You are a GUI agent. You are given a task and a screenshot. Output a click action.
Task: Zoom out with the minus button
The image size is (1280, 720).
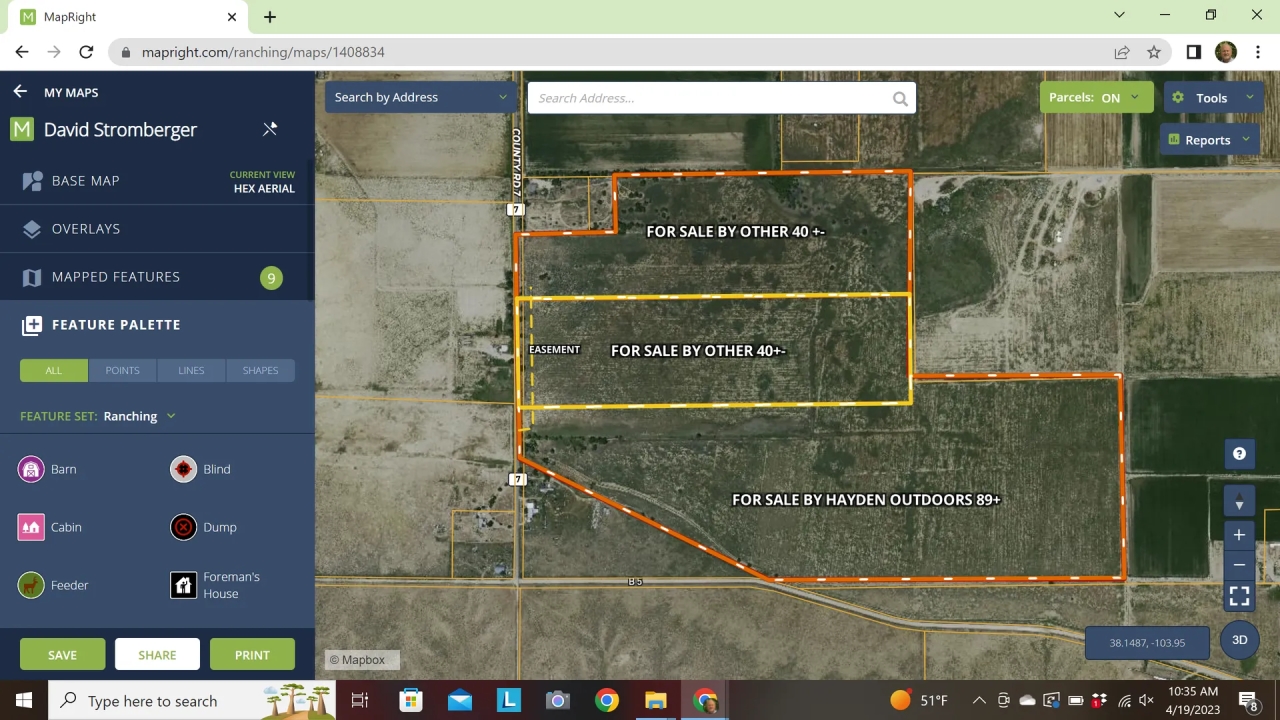coord(1239,565)
